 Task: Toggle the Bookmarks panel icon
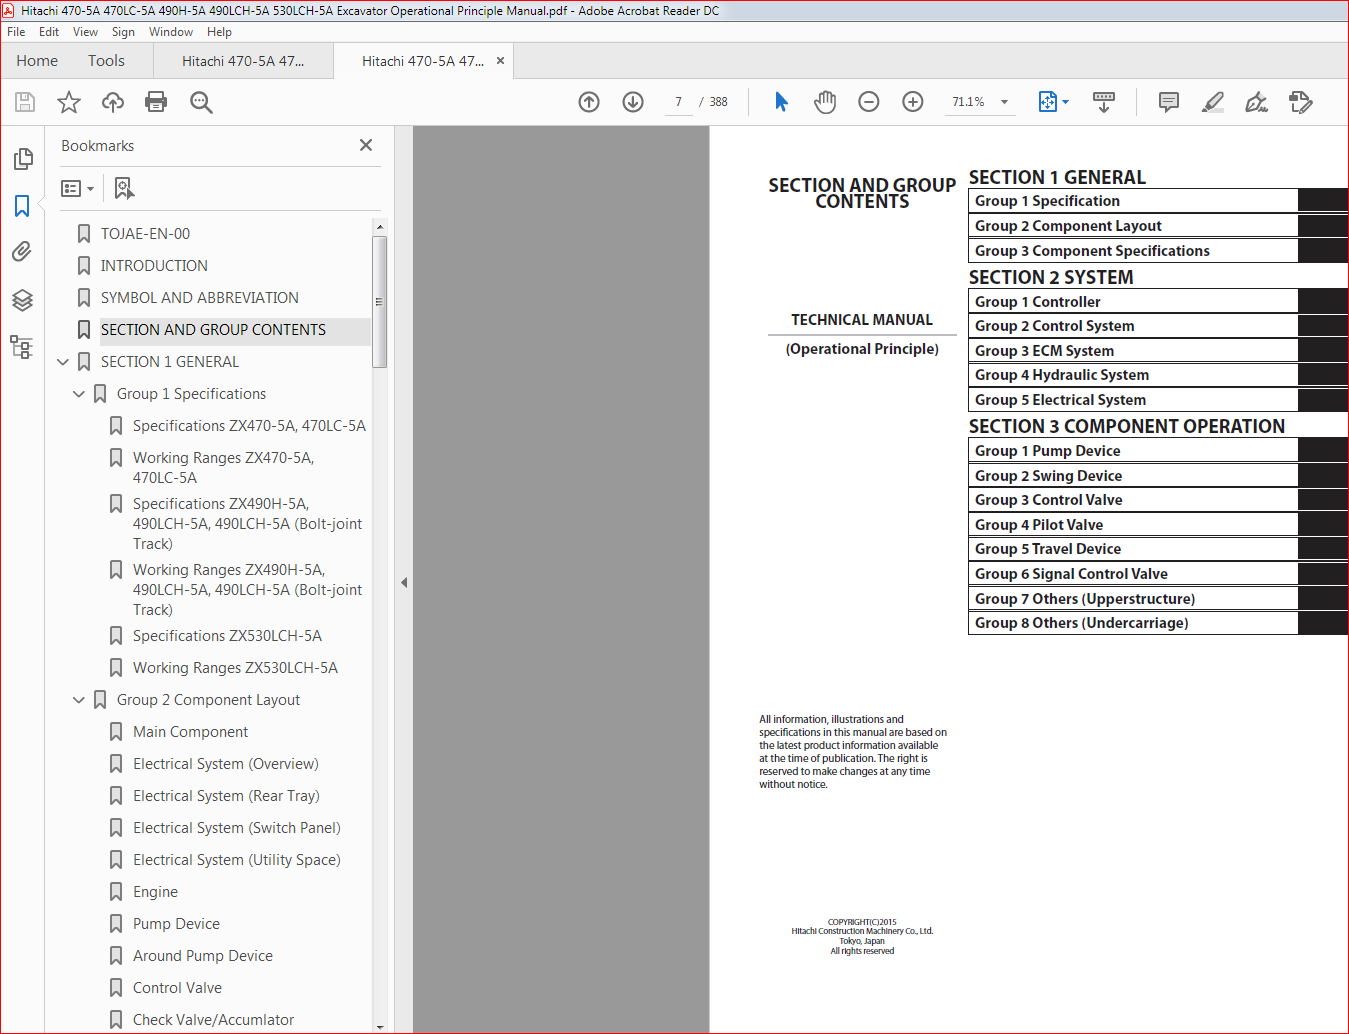coord(22,206)
